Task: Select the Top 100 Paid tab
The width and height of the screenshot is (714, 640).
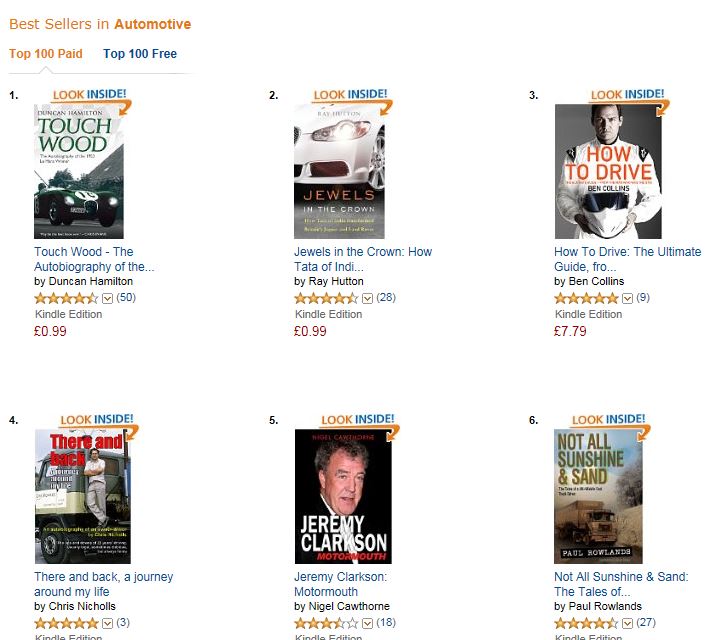Action: 46,54
